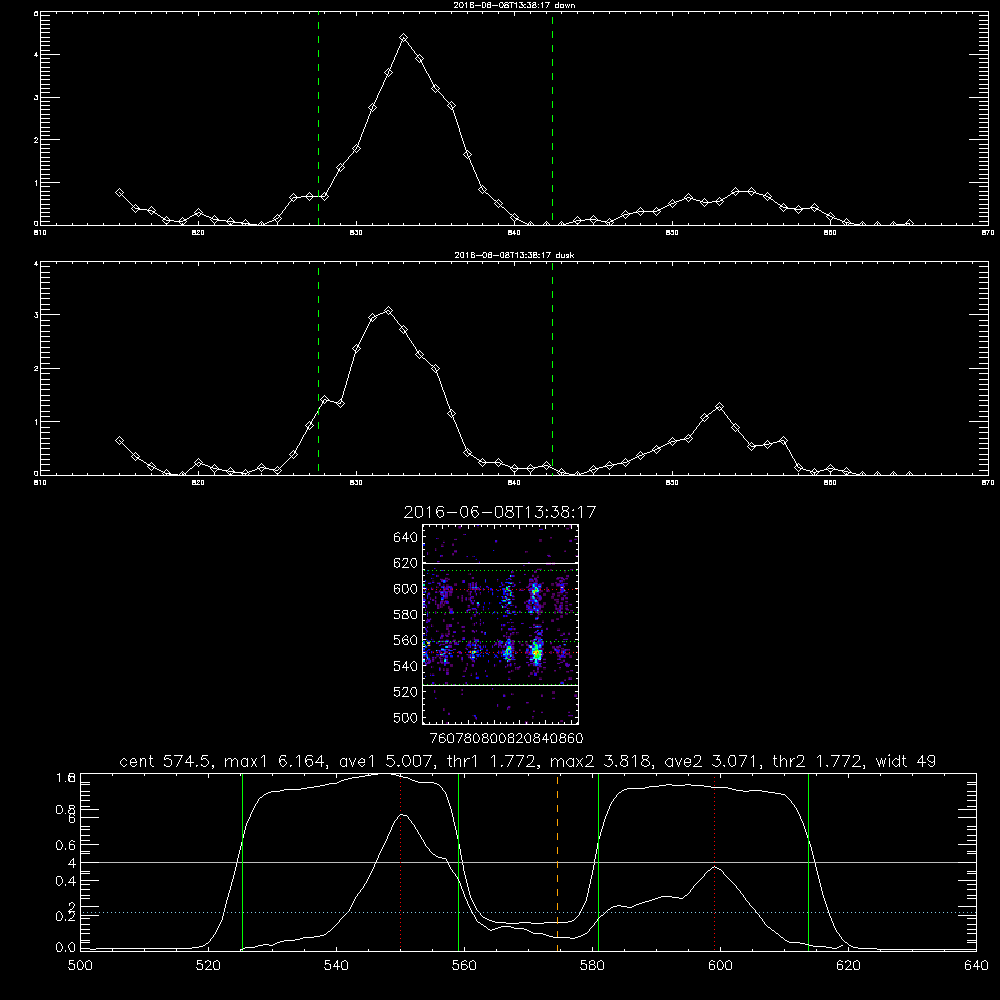Click the '560' label on the image y-axis
The height and width of the screenshot is (1000, 1000).
[x=406, y=640]
